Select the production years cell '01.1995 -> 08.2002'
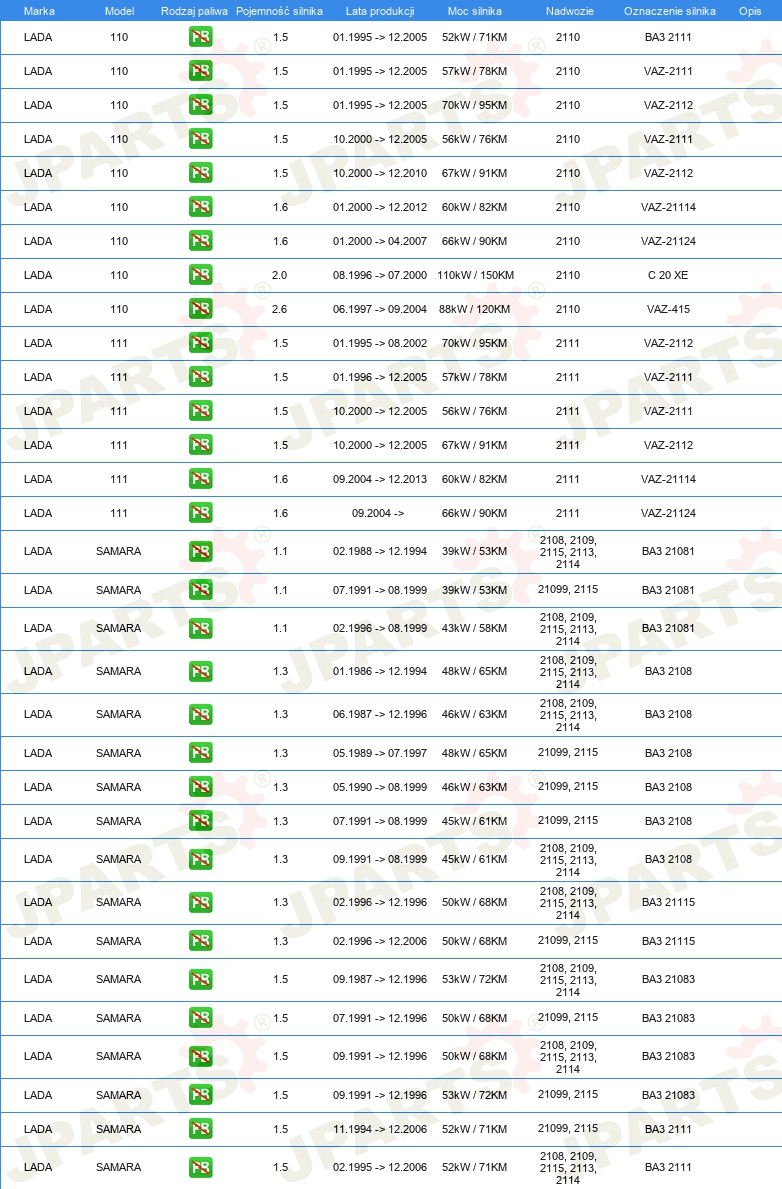The image size is (782, 1189). click(380, 344)
